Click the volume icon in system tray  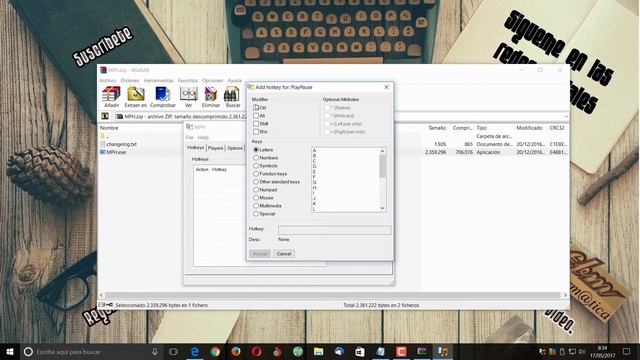tap(582, 351)
